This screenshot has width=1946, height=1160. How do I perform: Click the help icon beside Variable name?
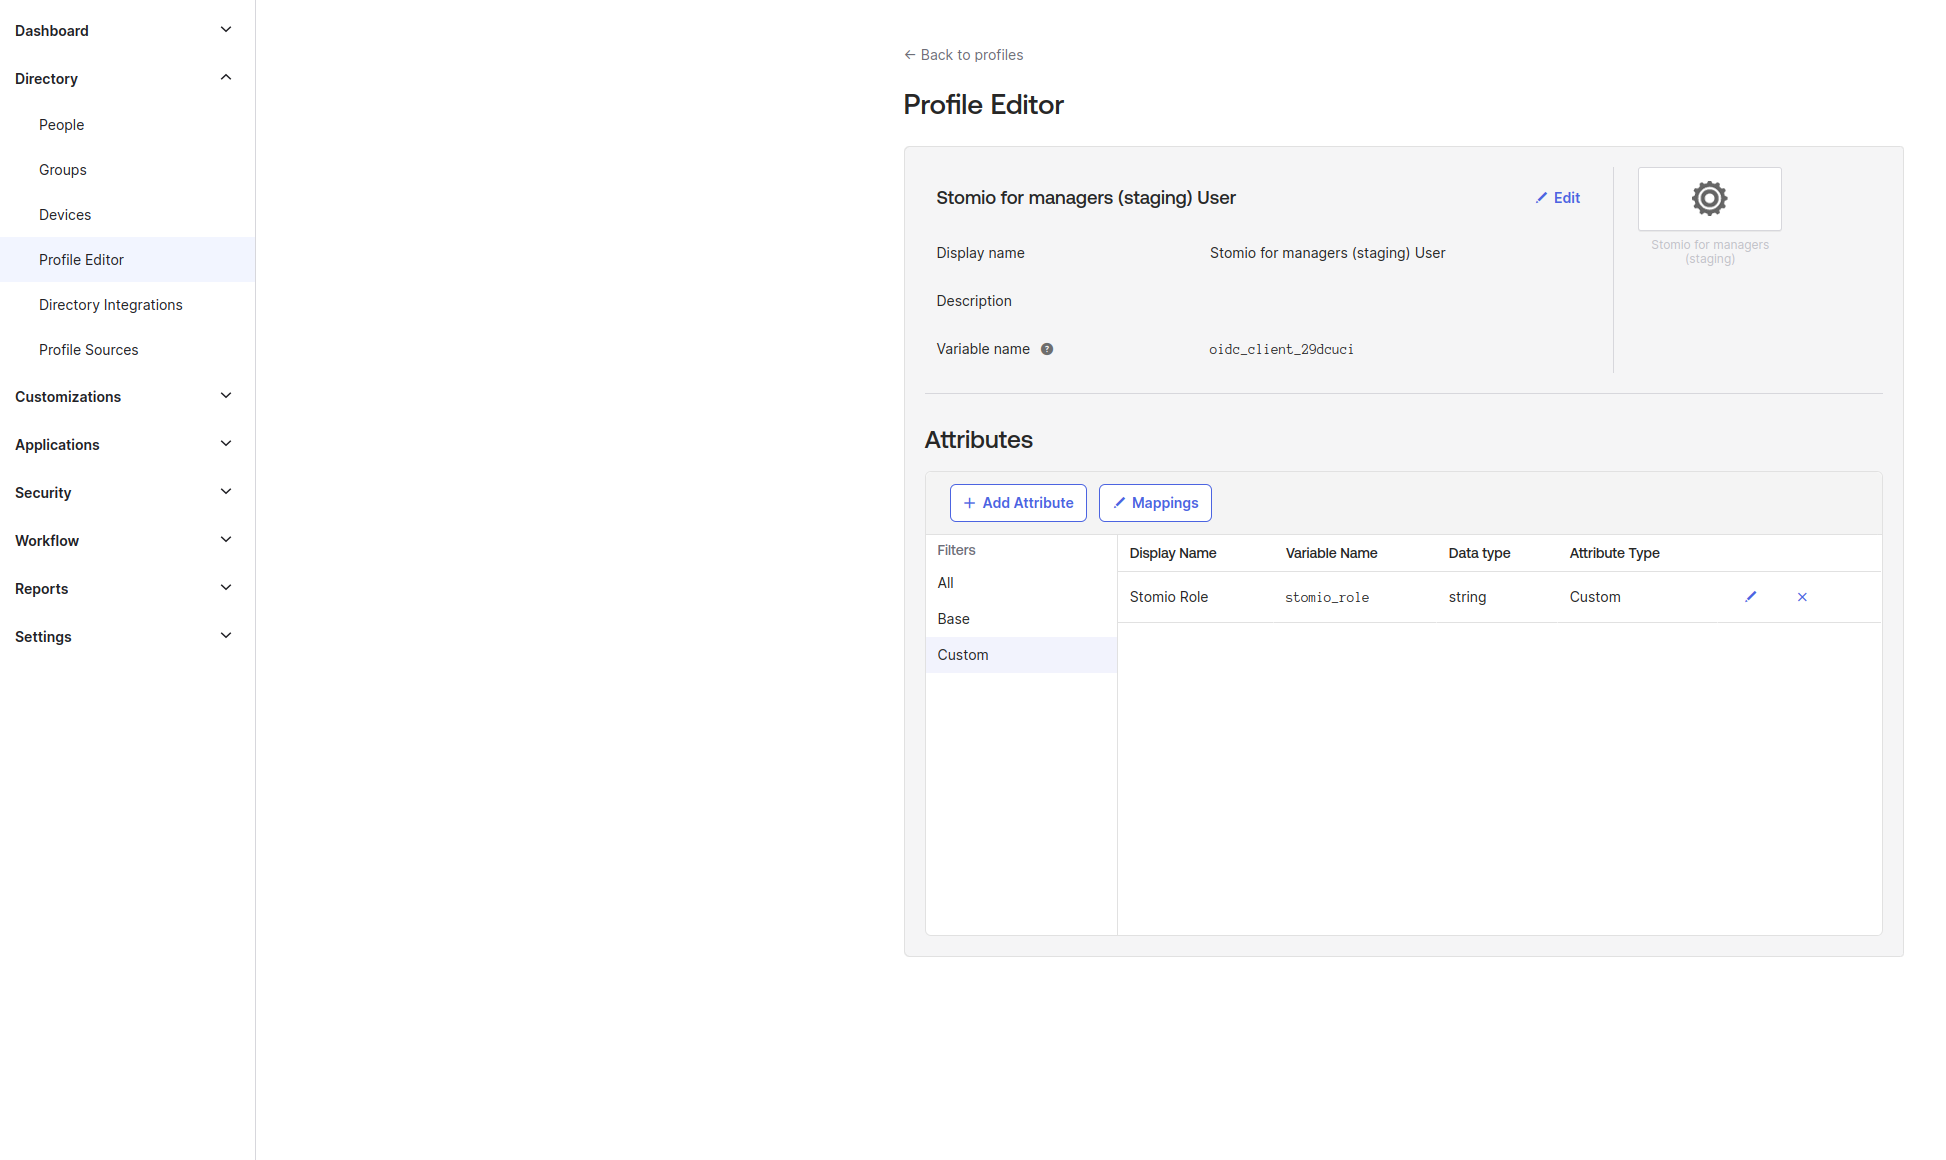pos(1046,349)
